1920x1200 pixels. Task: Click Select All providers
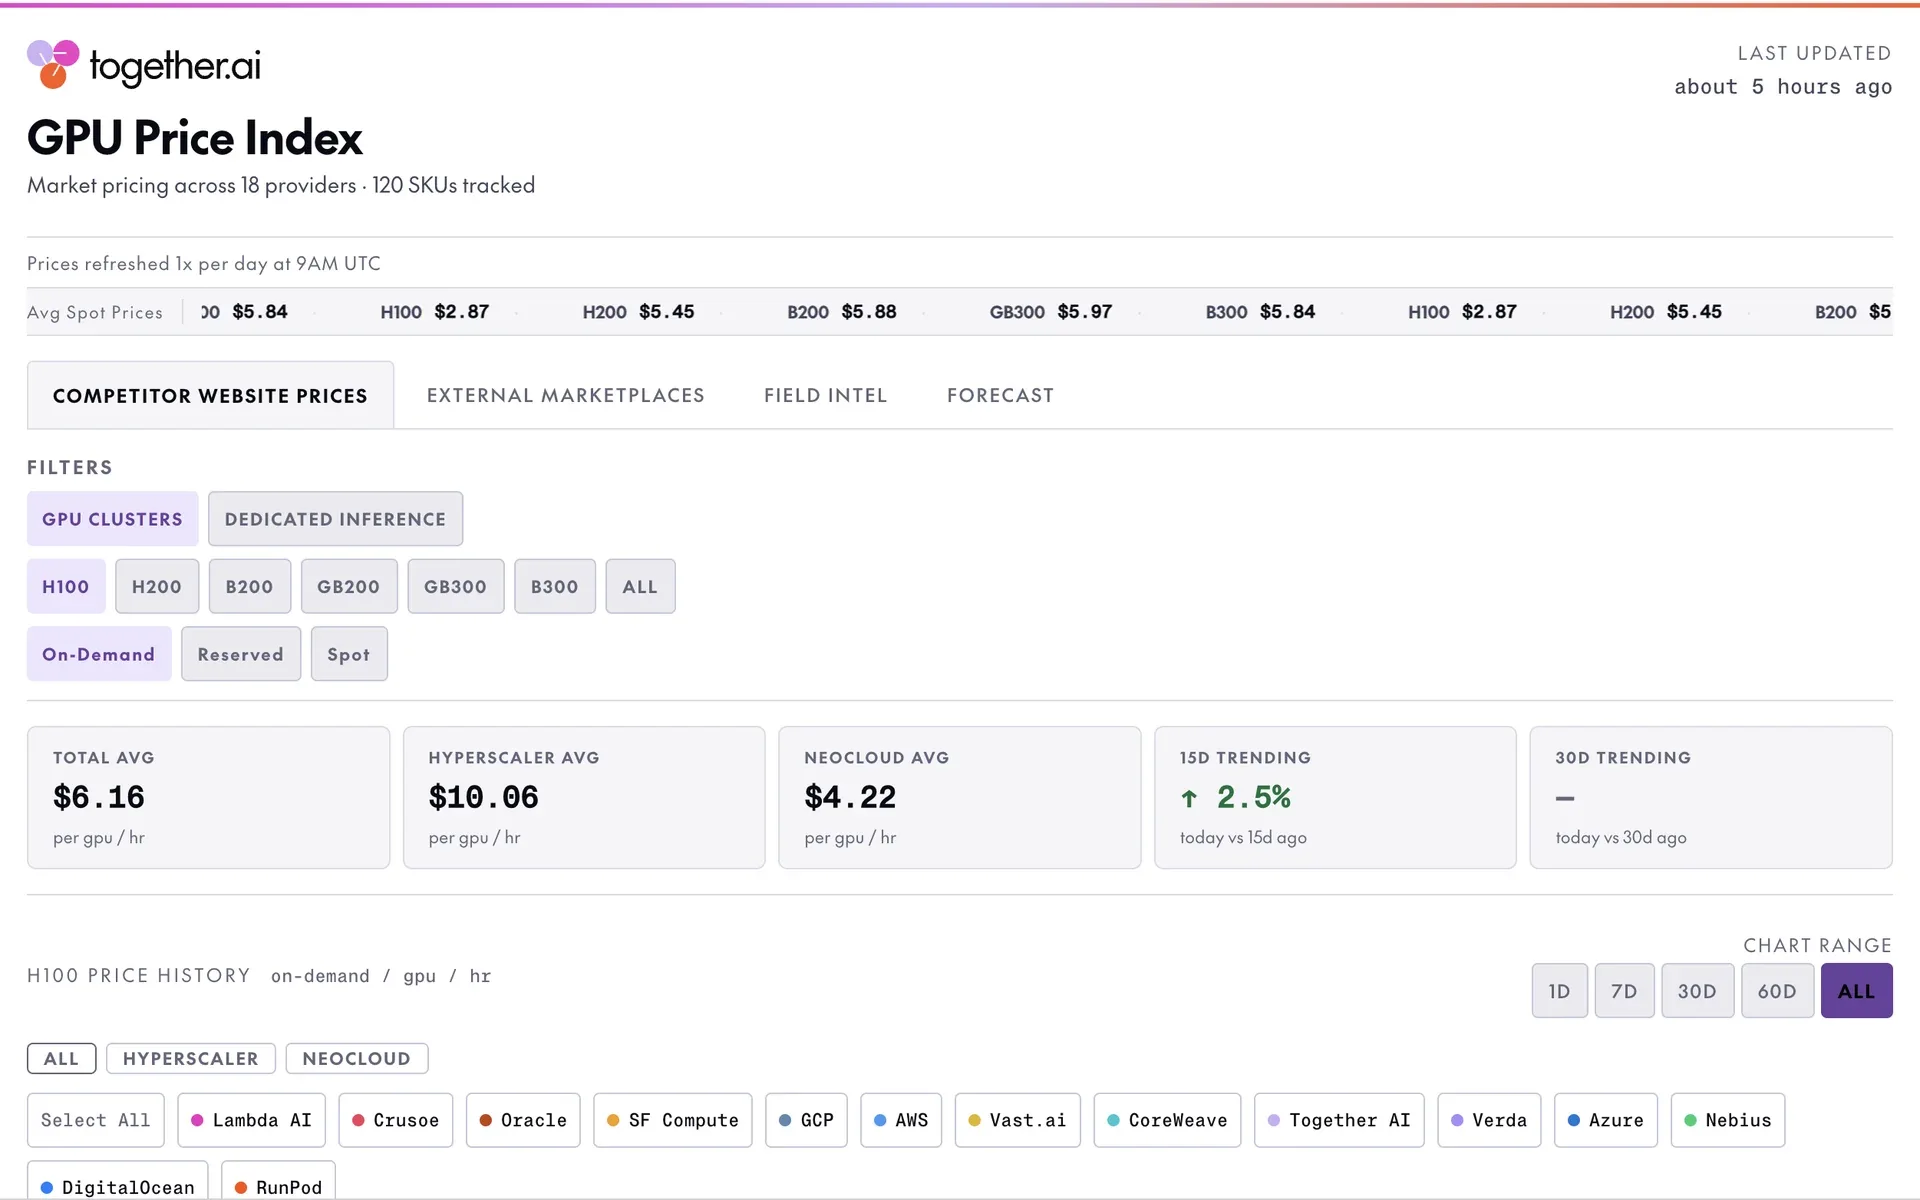click(x=95, y=1120)
